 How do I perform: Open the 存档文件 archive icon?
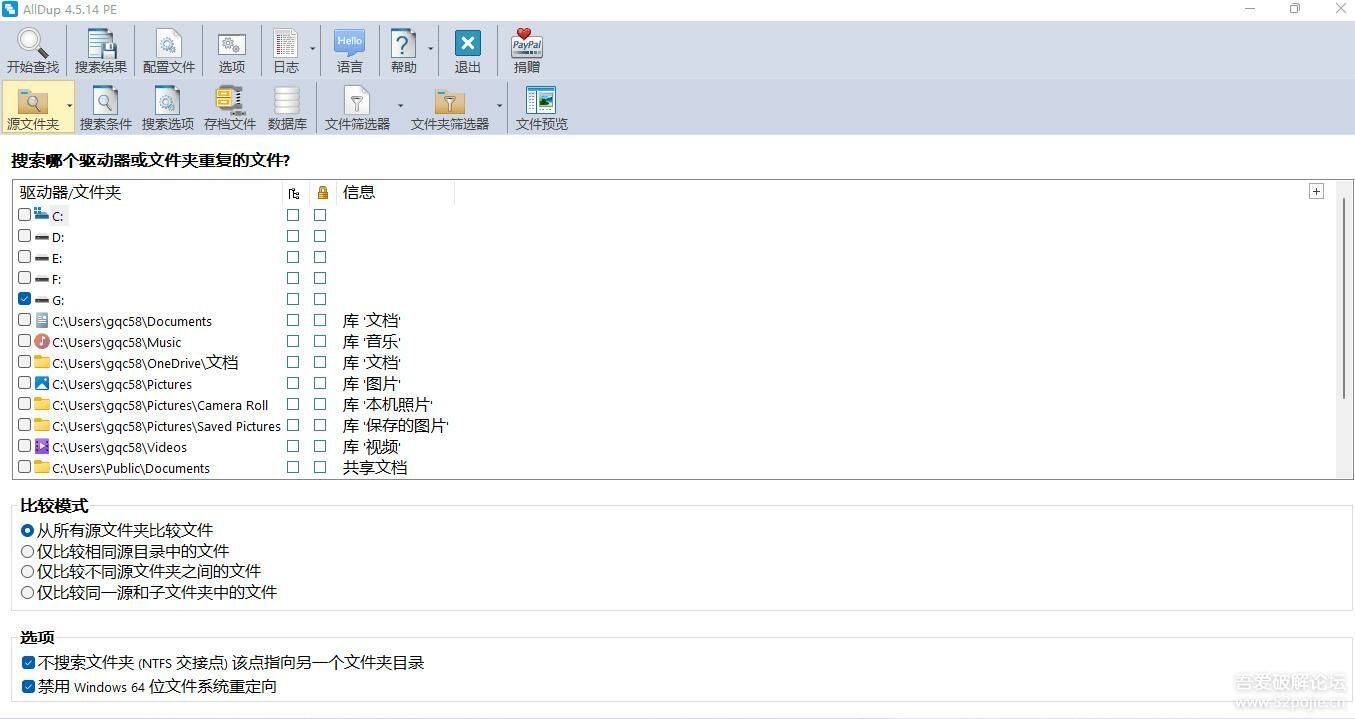[230, 102]
